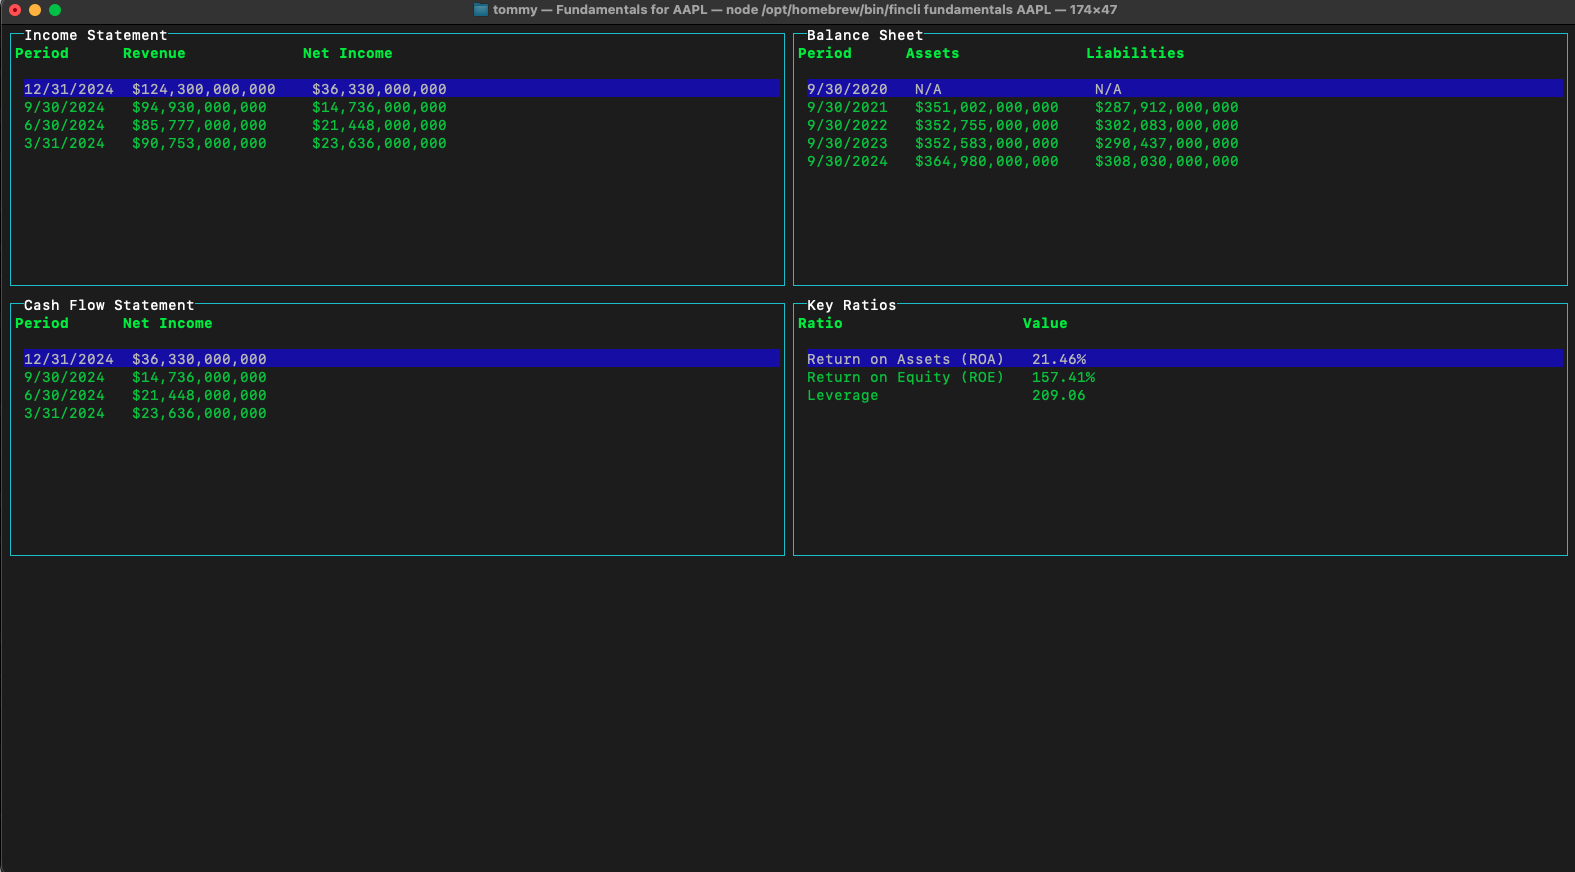
Task: Select the 9/30/2020 Balance Sheet row
Action: click(1185, 89)
